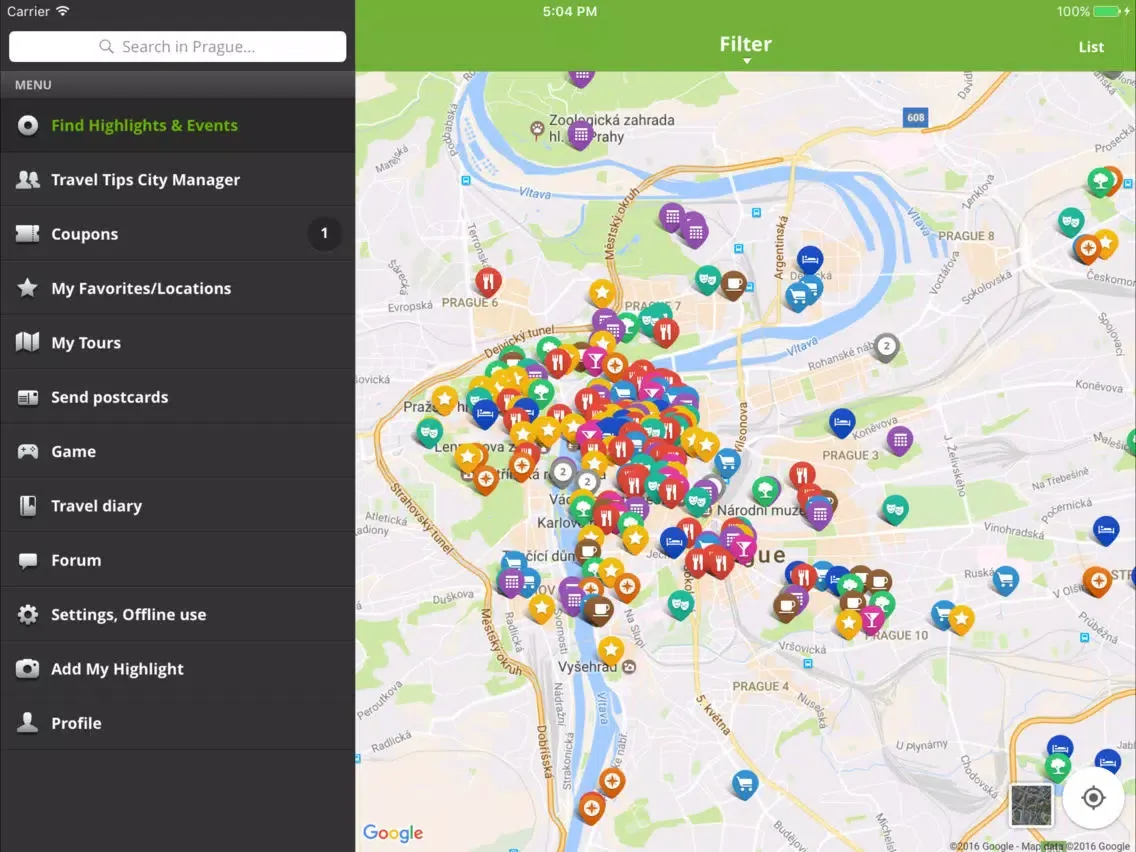This screenshot has height=852, width=1136.
Task: Click the Coupons badge showing 1
Action: tap(324, 233)
